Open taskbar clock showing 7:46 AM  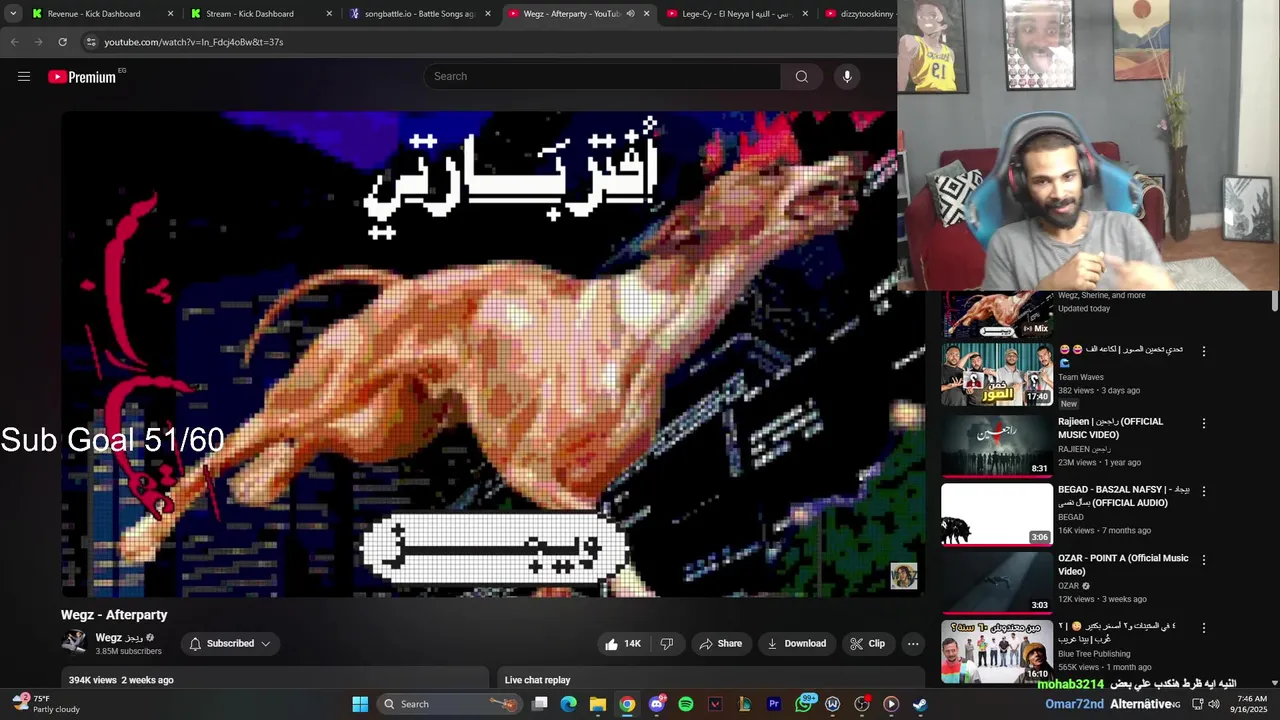[x=1252, y=704]
